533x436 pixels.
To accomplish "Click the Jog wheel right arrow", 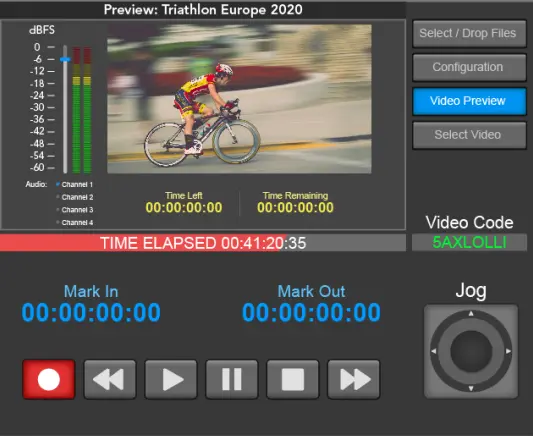I will point(508,351).
